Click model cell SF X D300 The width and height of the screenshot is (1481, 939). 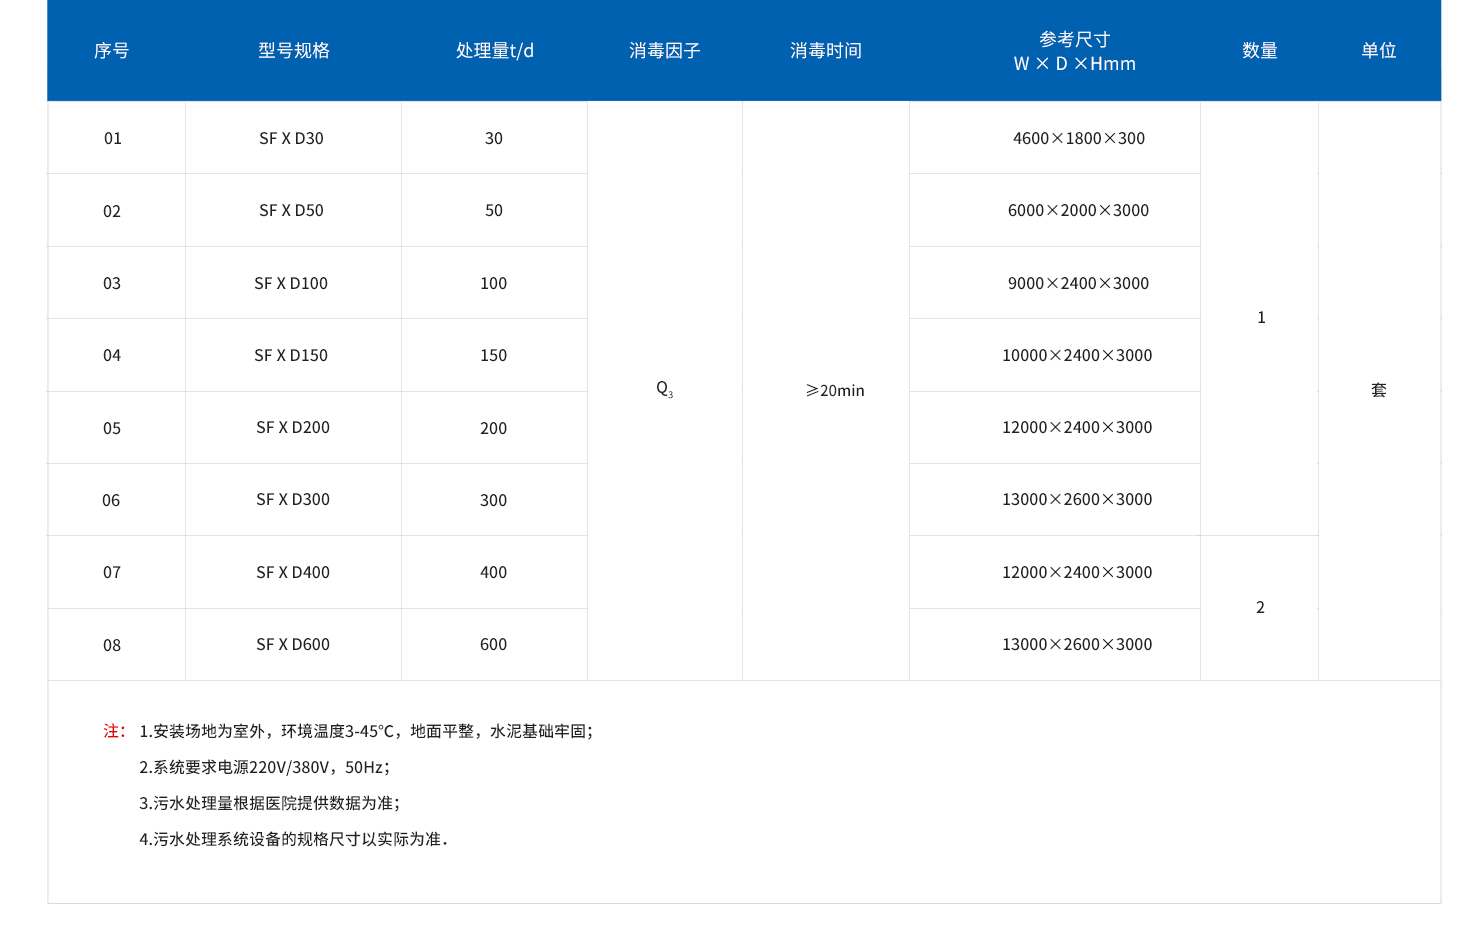pos(293,500)
